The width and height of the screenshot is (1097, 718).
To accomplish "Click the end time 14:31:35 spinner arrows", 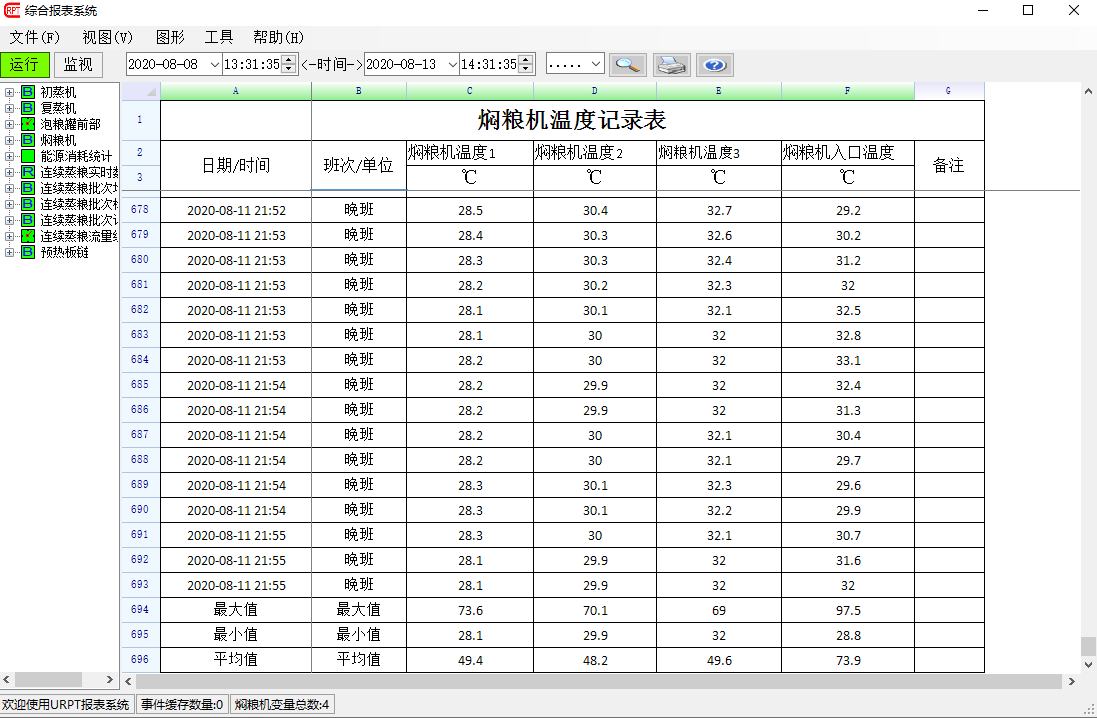I will (x=527, y=65).
